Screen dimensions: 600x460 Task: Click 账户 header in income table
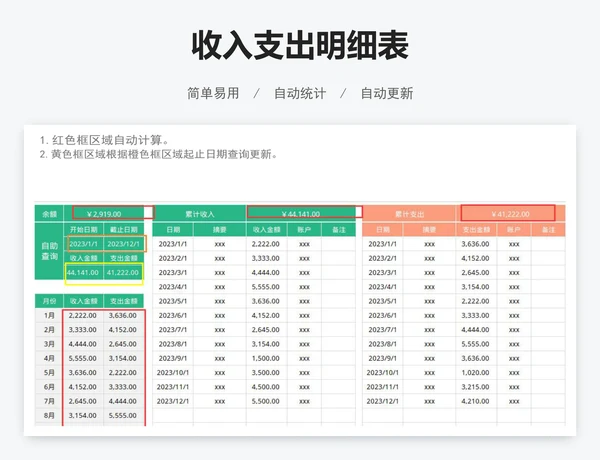304,230
